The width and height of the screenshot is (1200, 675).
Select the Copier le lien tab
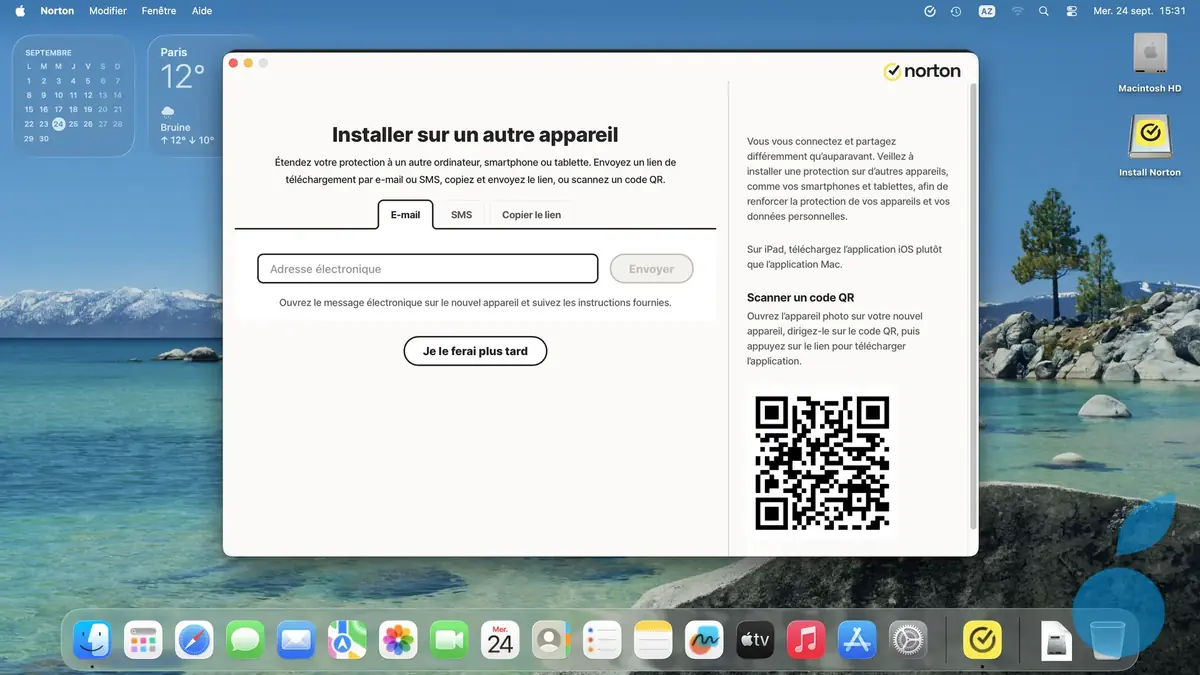point(531,214)
